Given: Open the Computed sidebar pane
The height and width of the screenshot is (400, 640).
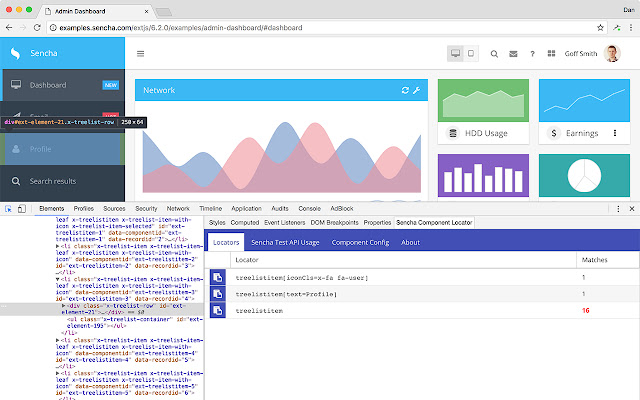Looking at the screenshot, I should coord(245,222).
